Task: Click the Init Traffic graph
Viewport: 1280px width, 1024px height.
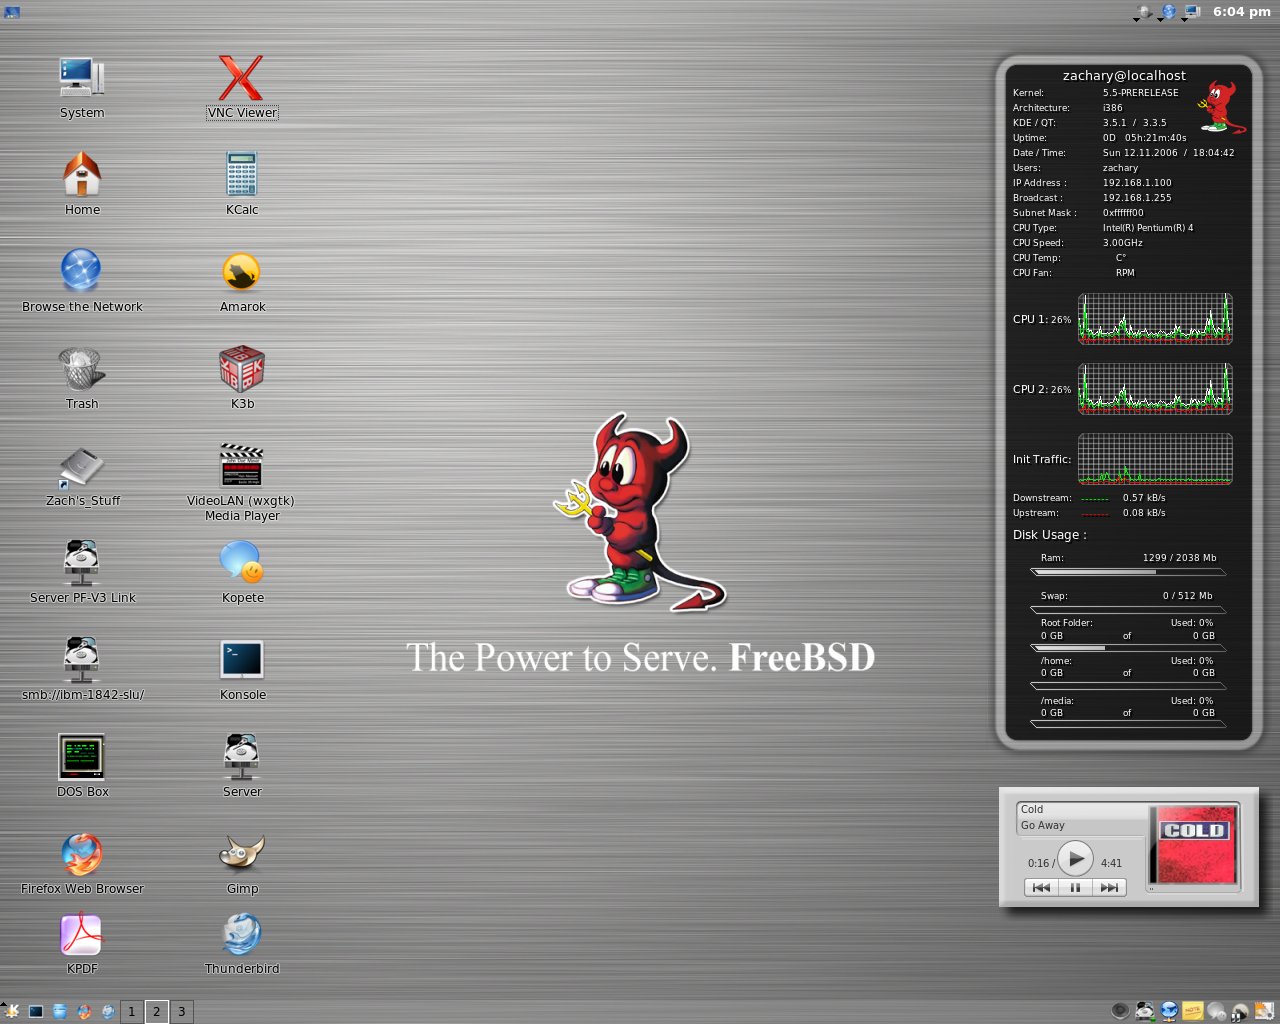Action: [x=1155, y=459]
